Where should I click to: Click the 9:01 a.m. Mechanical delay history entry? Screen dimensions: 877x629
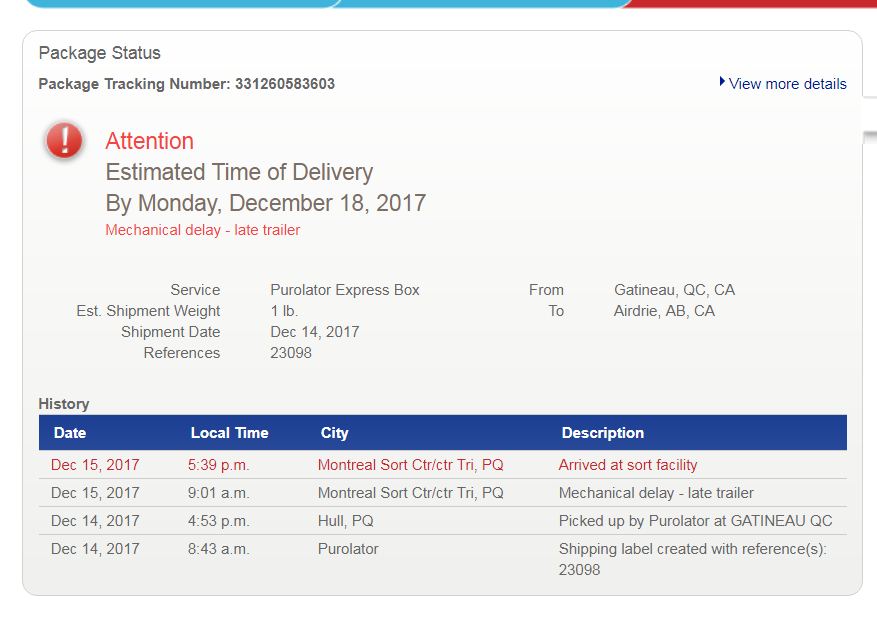point(443,493)
